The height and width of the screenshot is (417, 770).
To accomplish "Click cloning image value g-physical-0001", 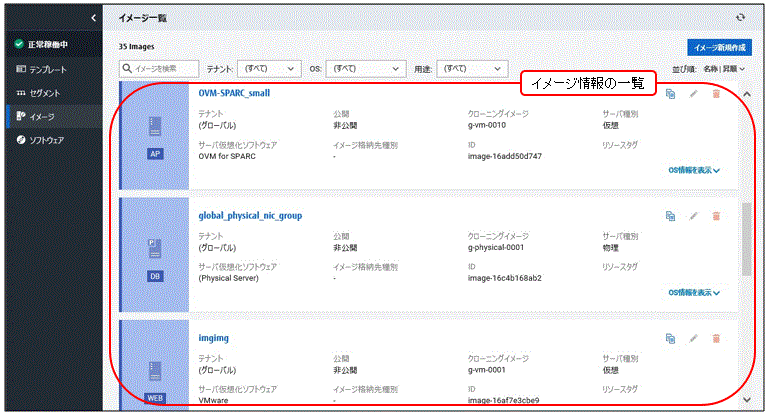I will [x=495, y=247].
